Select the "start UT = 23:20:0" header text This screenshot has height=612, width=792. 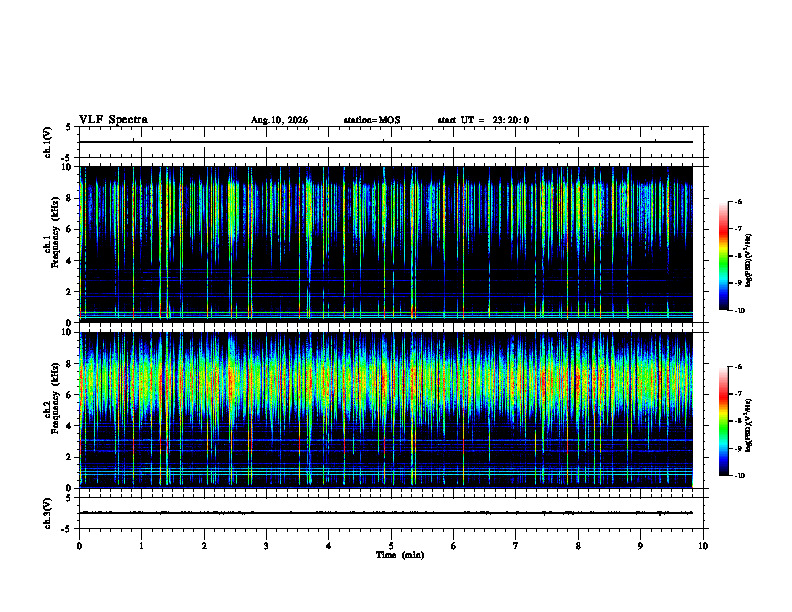[x=483, y=120]
